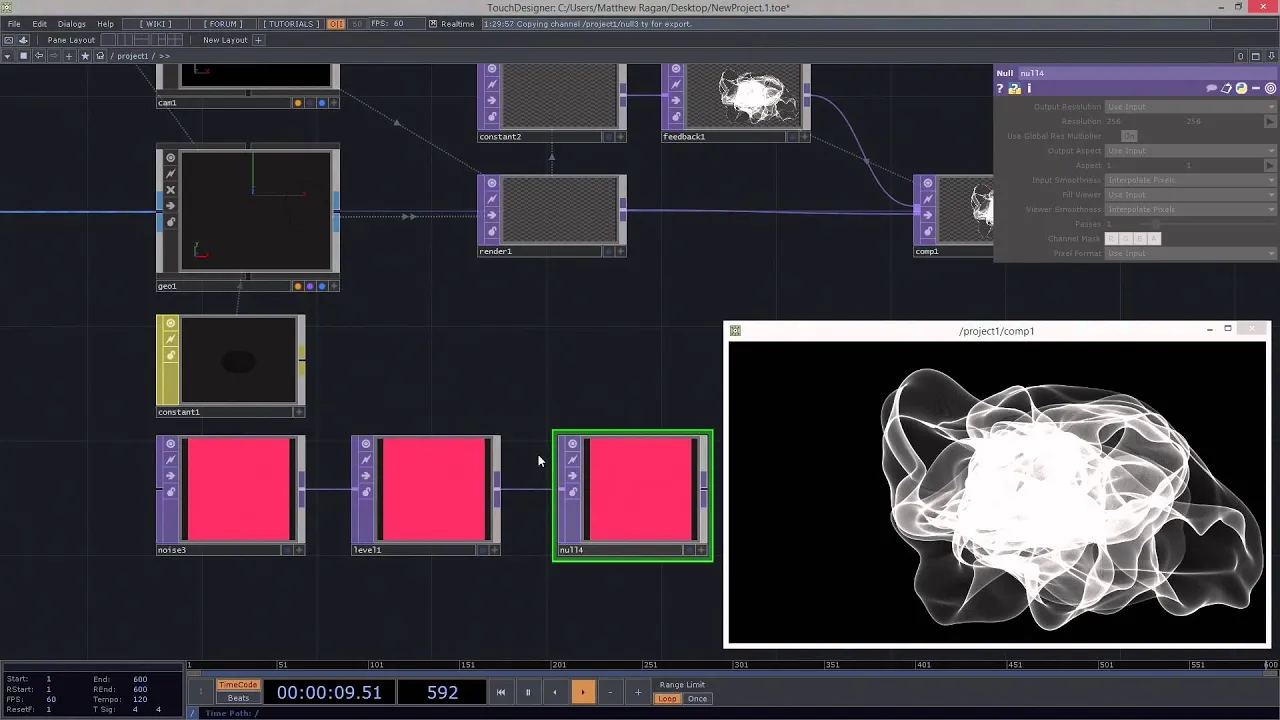Open the Help menu
The width and height of the screenshot is (1280, 720).
coord(105,23)
